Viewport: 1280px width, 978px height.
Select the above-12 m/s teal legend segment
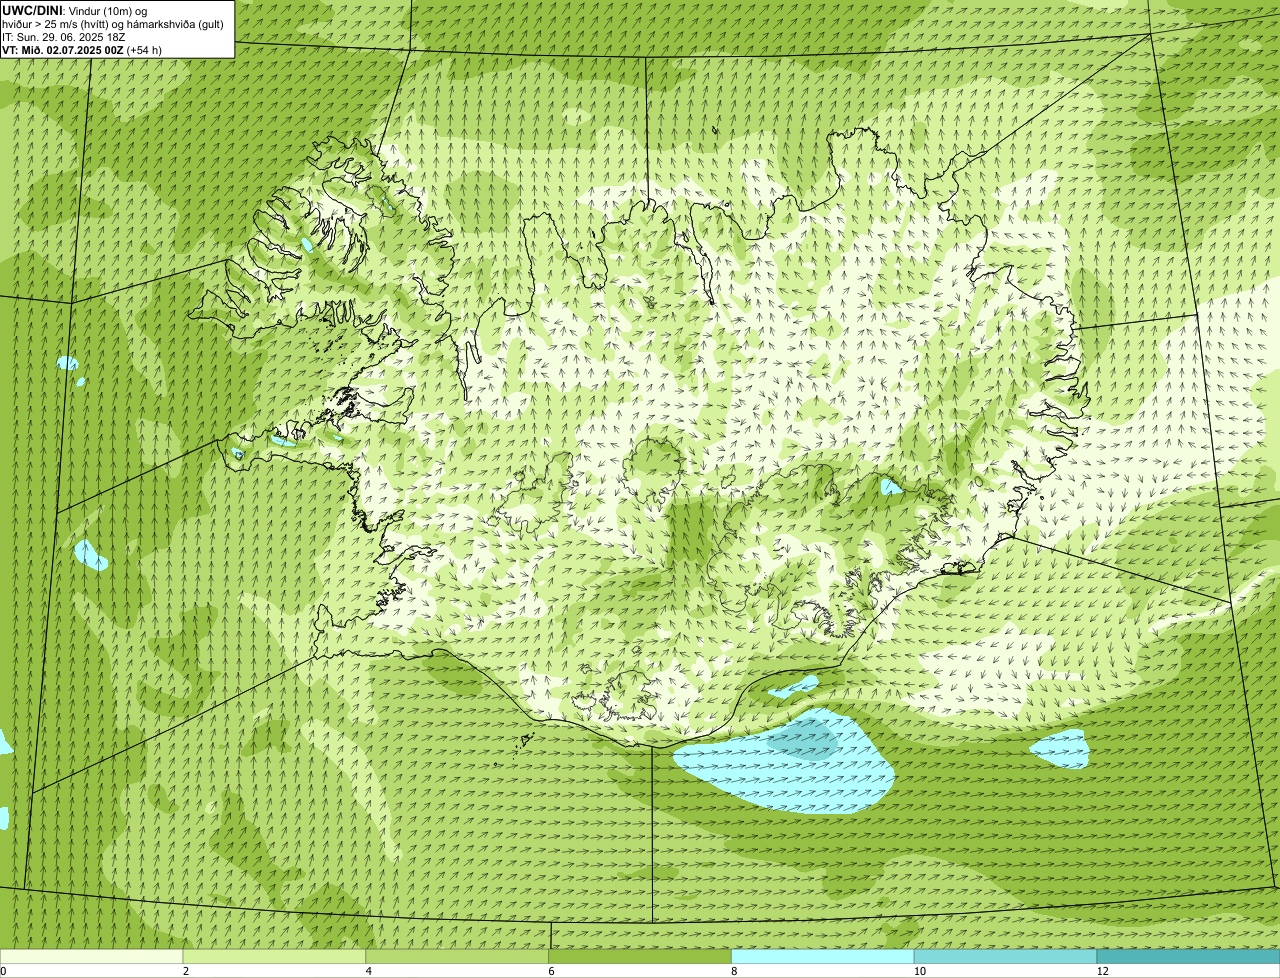pos(1188,956)
